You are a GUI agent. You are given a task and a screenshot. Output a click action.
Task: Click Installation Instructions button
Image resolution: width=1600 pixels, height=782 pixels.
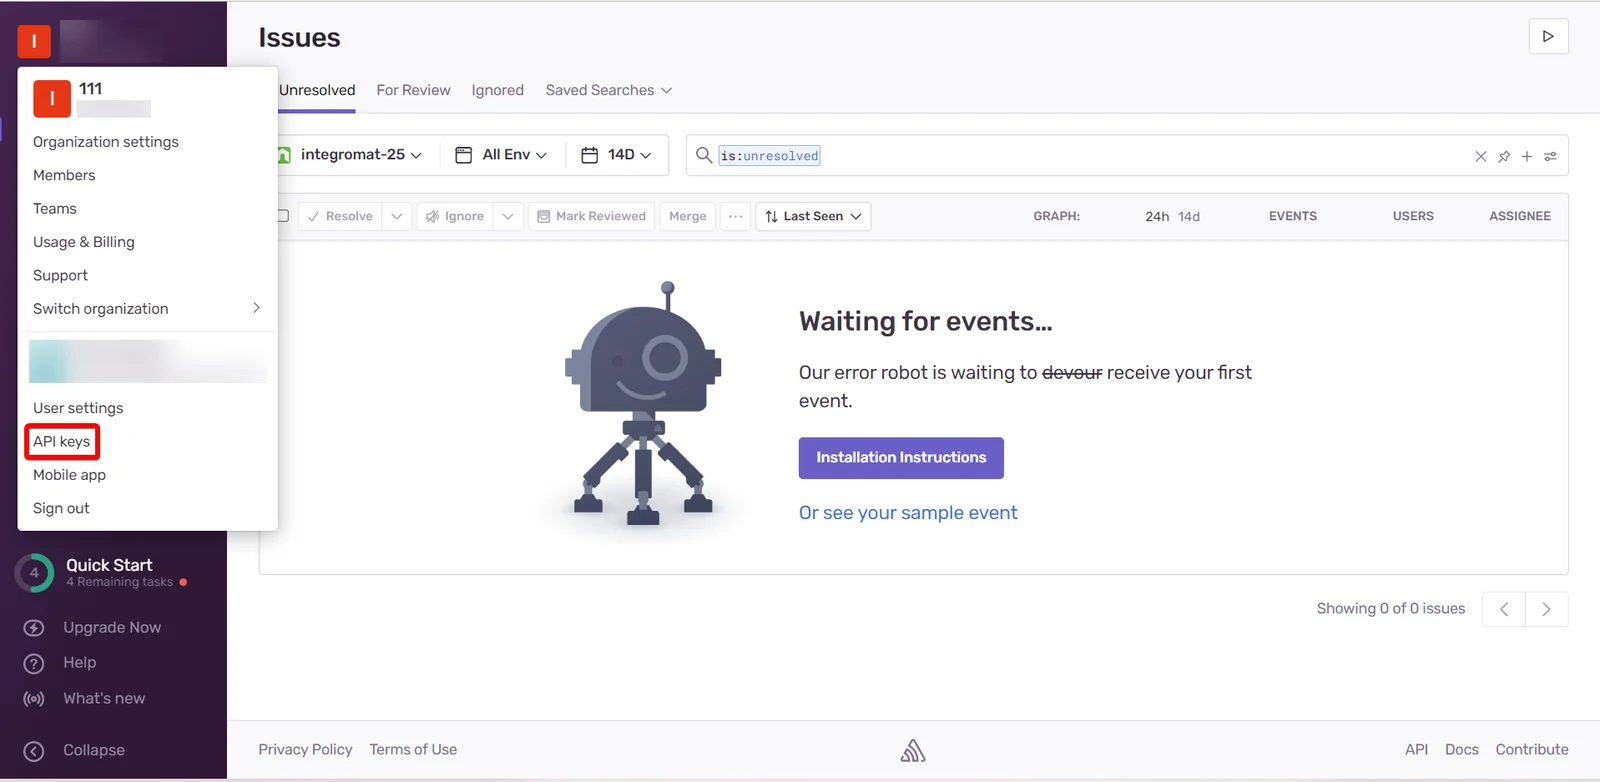coord(901,458)
